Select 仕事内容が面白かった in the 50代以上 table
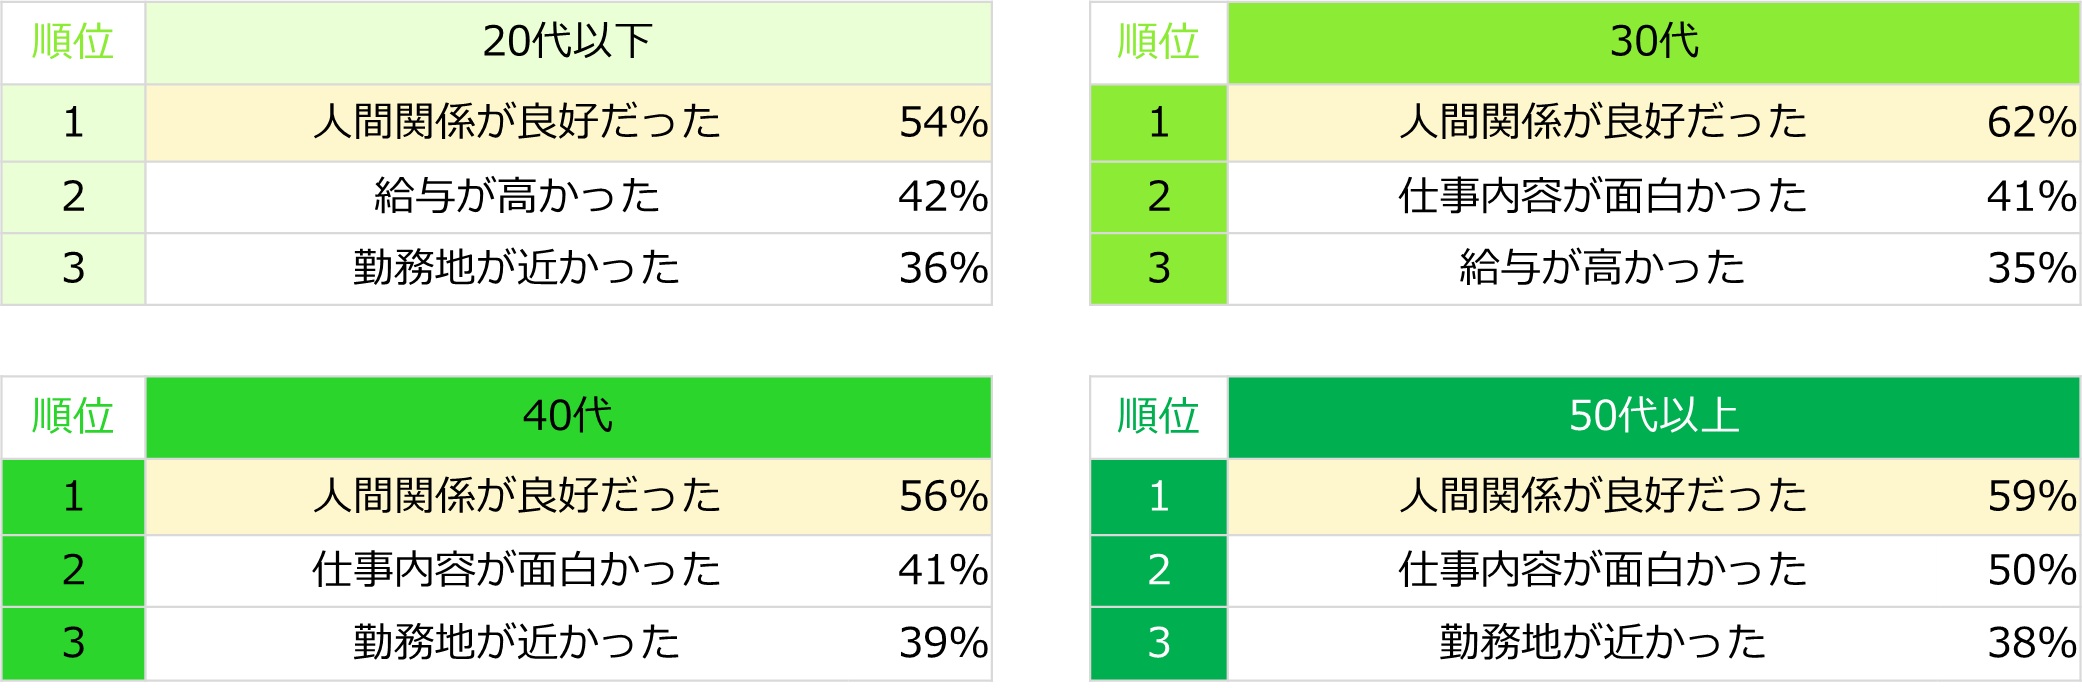 point(1602,570)
